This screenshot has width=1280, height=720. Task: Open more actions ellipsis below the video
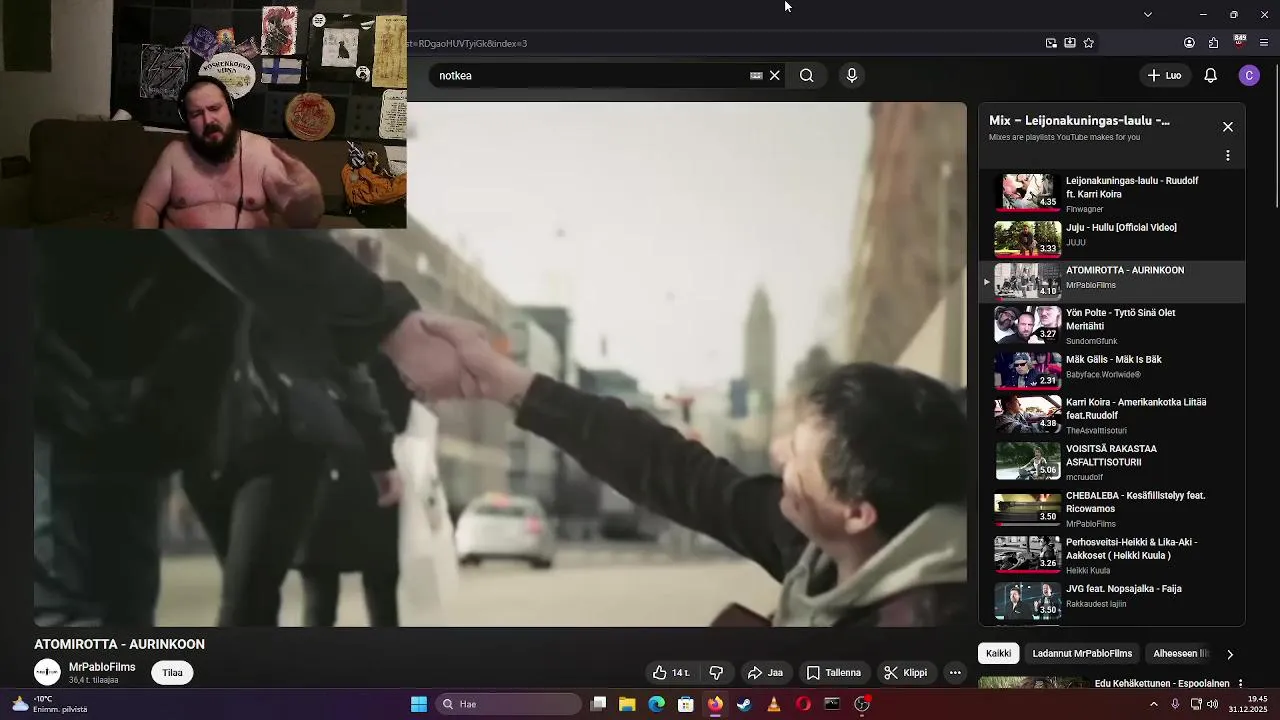pyautogui.click(x=955, y=673)
